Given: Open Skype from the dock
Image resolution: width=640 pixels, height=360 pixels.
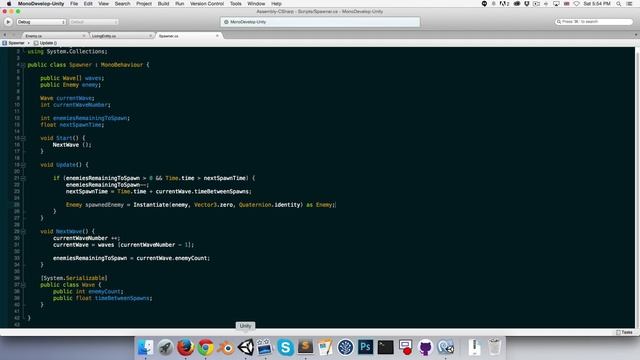Looking at the screenshot, I should coord(285,347).
